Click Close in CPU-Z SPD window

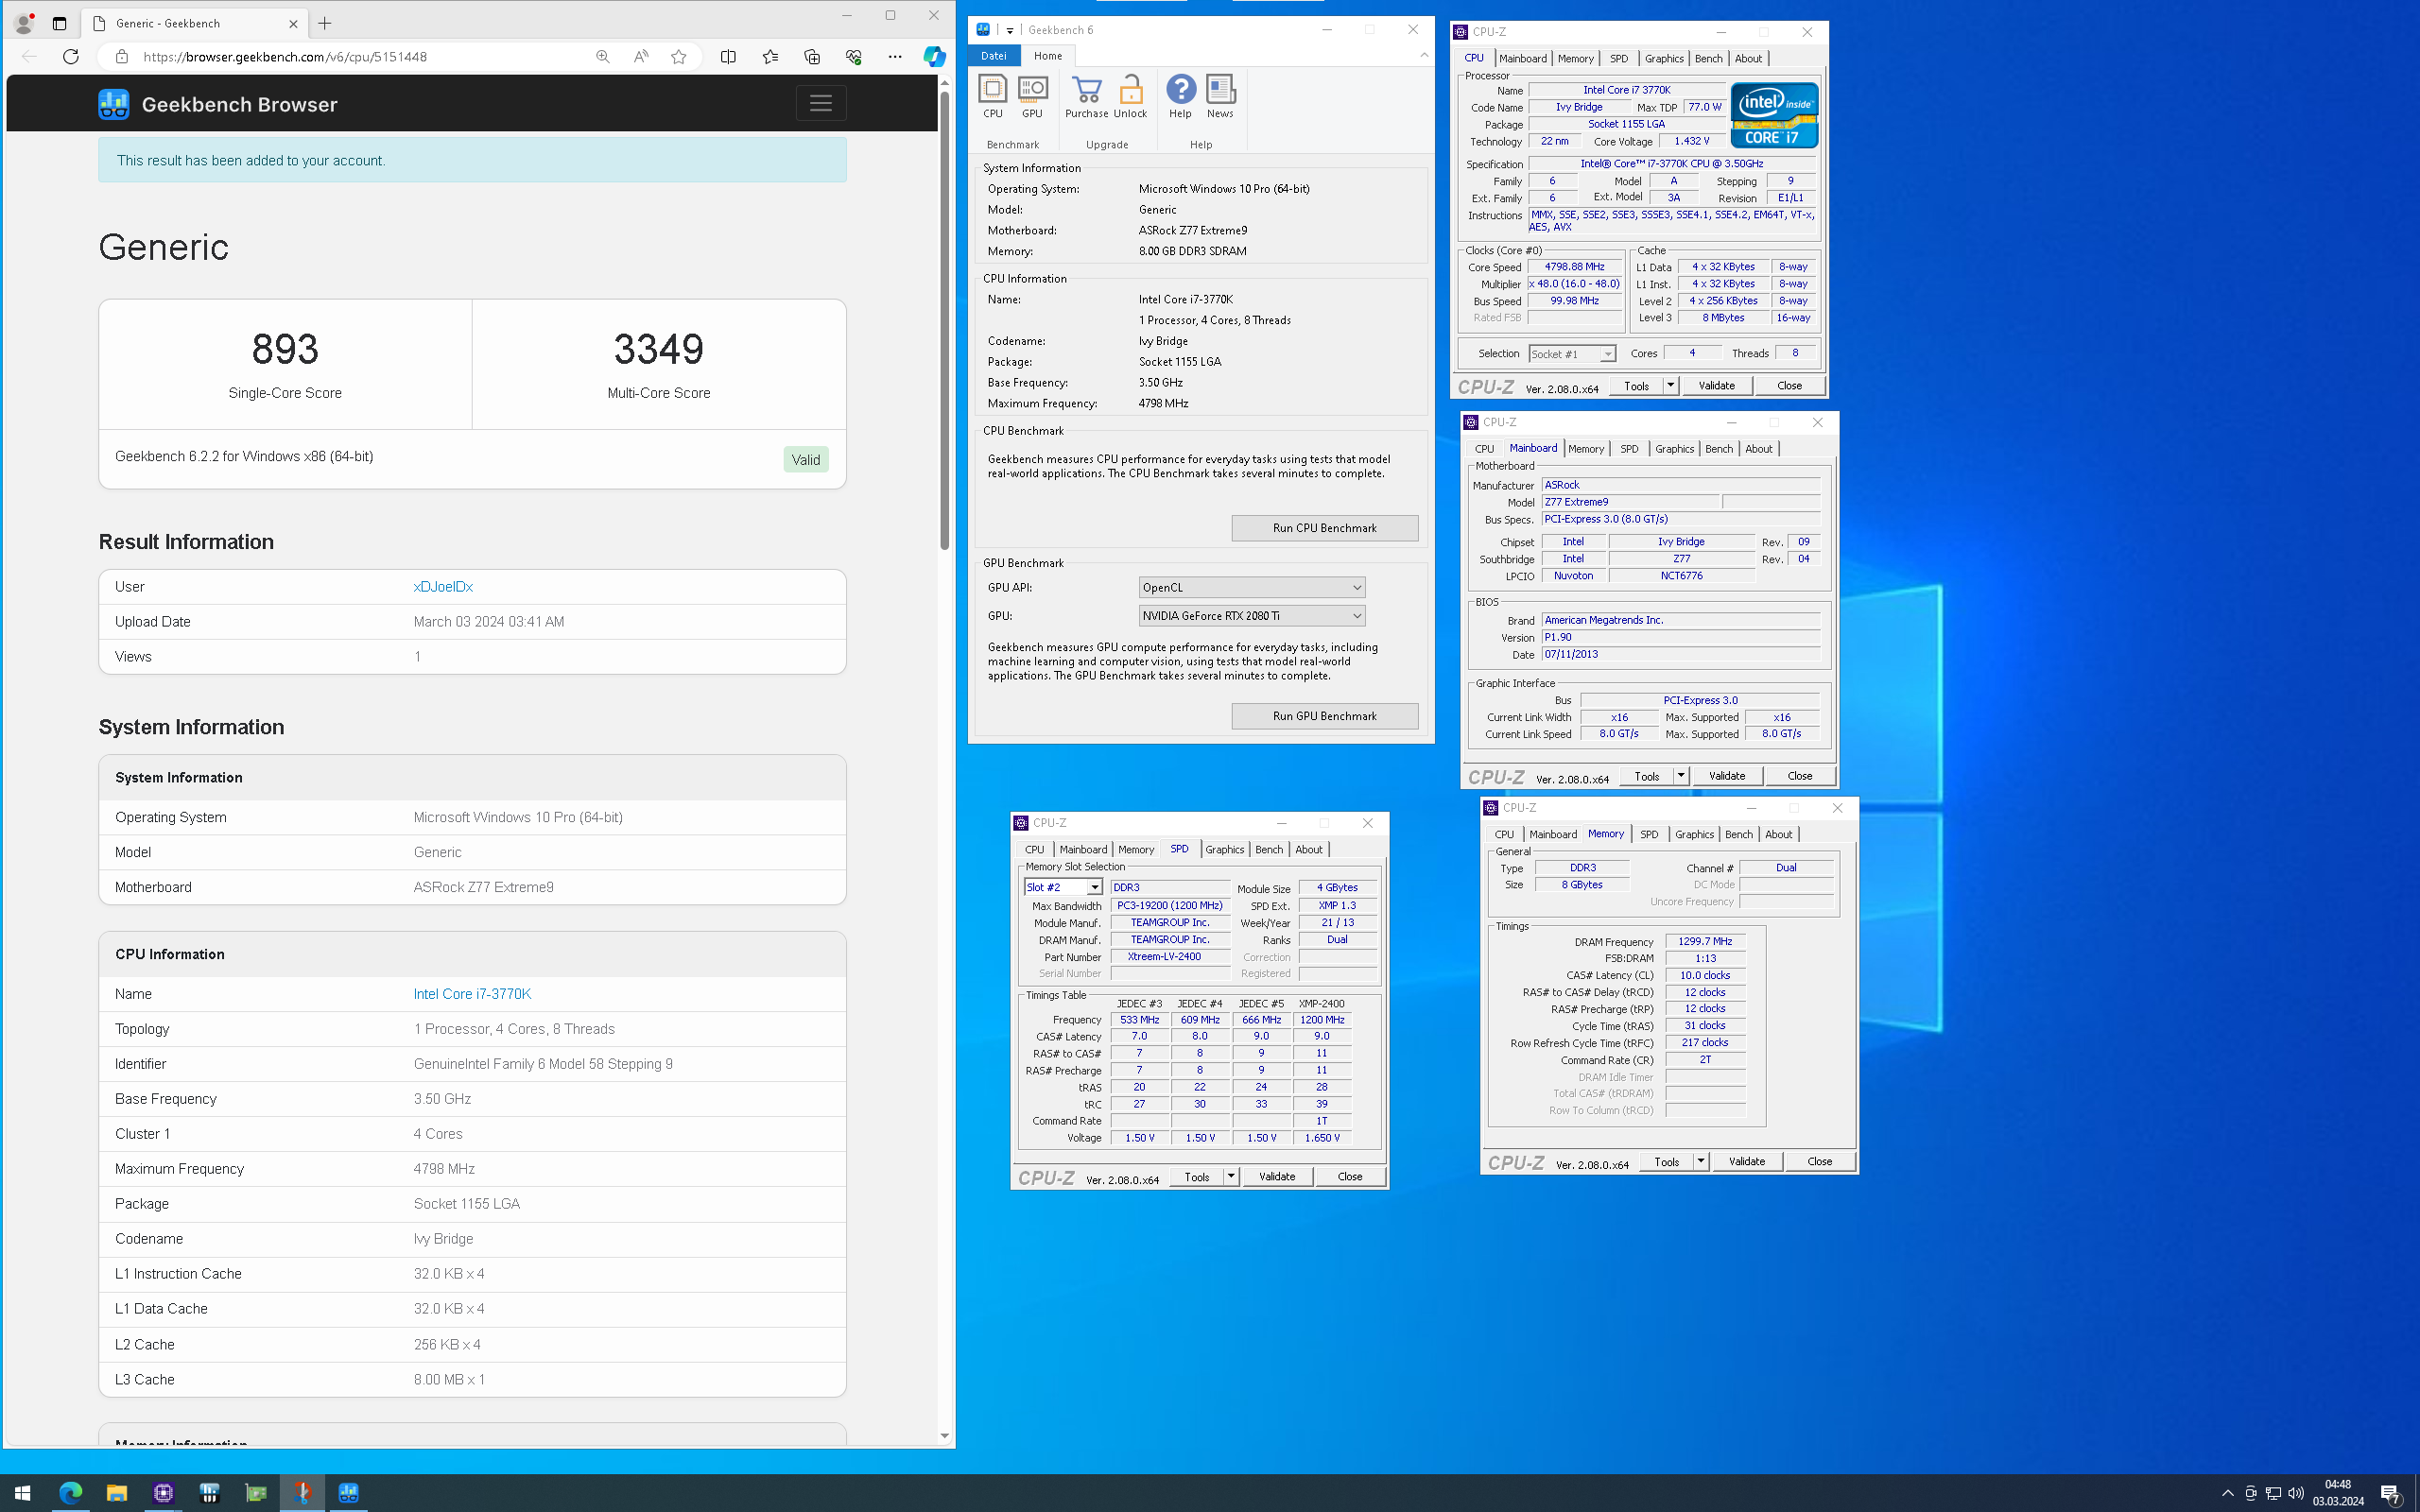(x=1349, y=1177)
